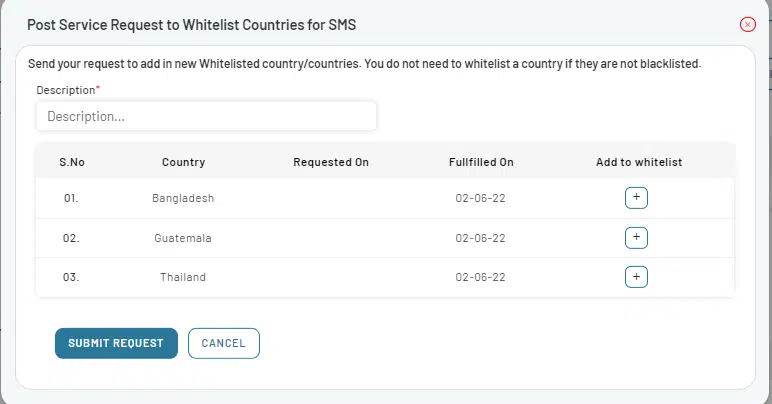Focus the Description text field
Screen dimensions: 772x404
pyautogui.click(x=206, y=116)
